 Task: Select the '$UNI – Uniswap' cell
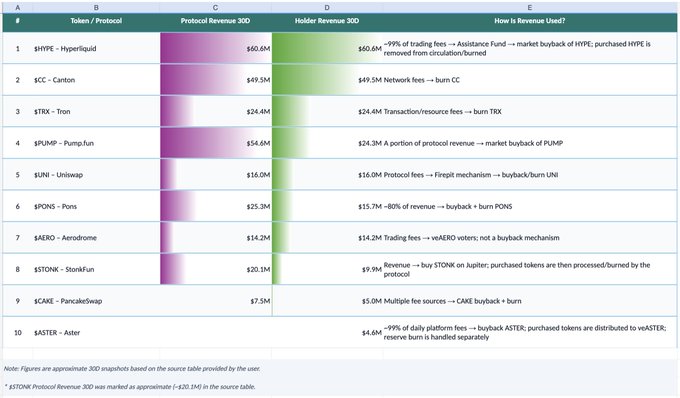(96, 175)
